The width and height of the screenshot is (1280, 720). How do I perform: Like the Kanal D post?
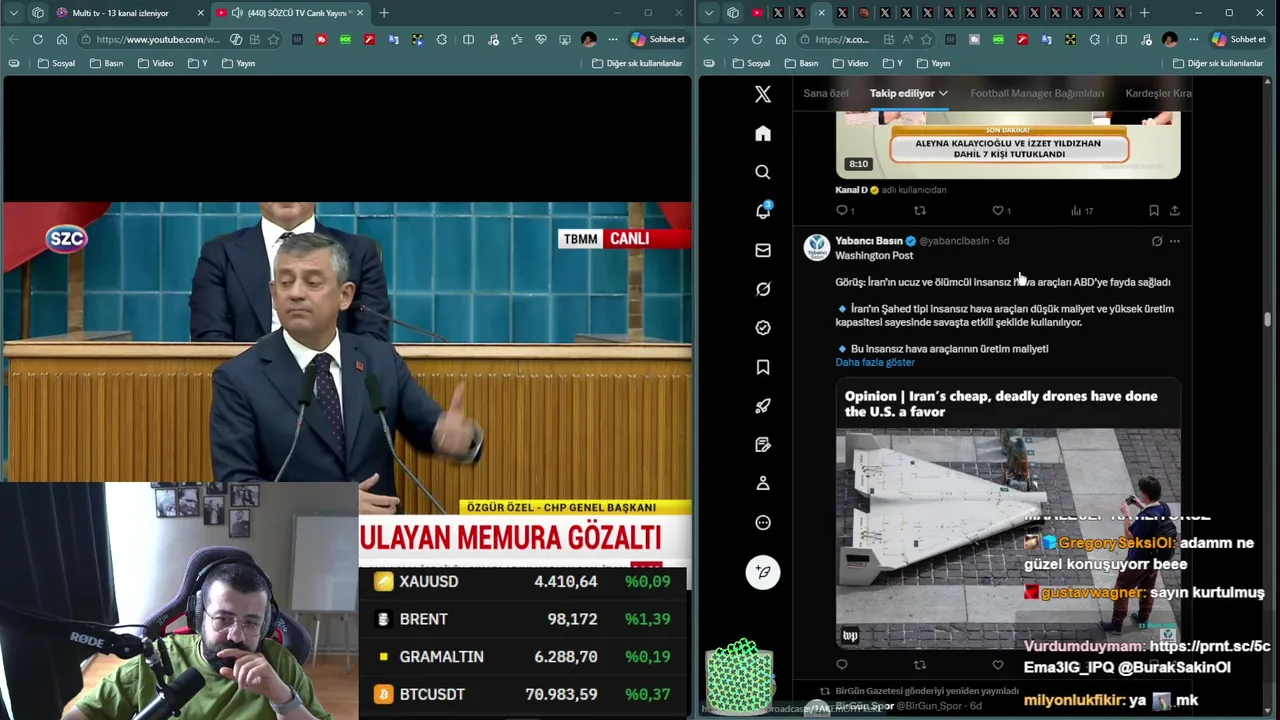point(997,210)
